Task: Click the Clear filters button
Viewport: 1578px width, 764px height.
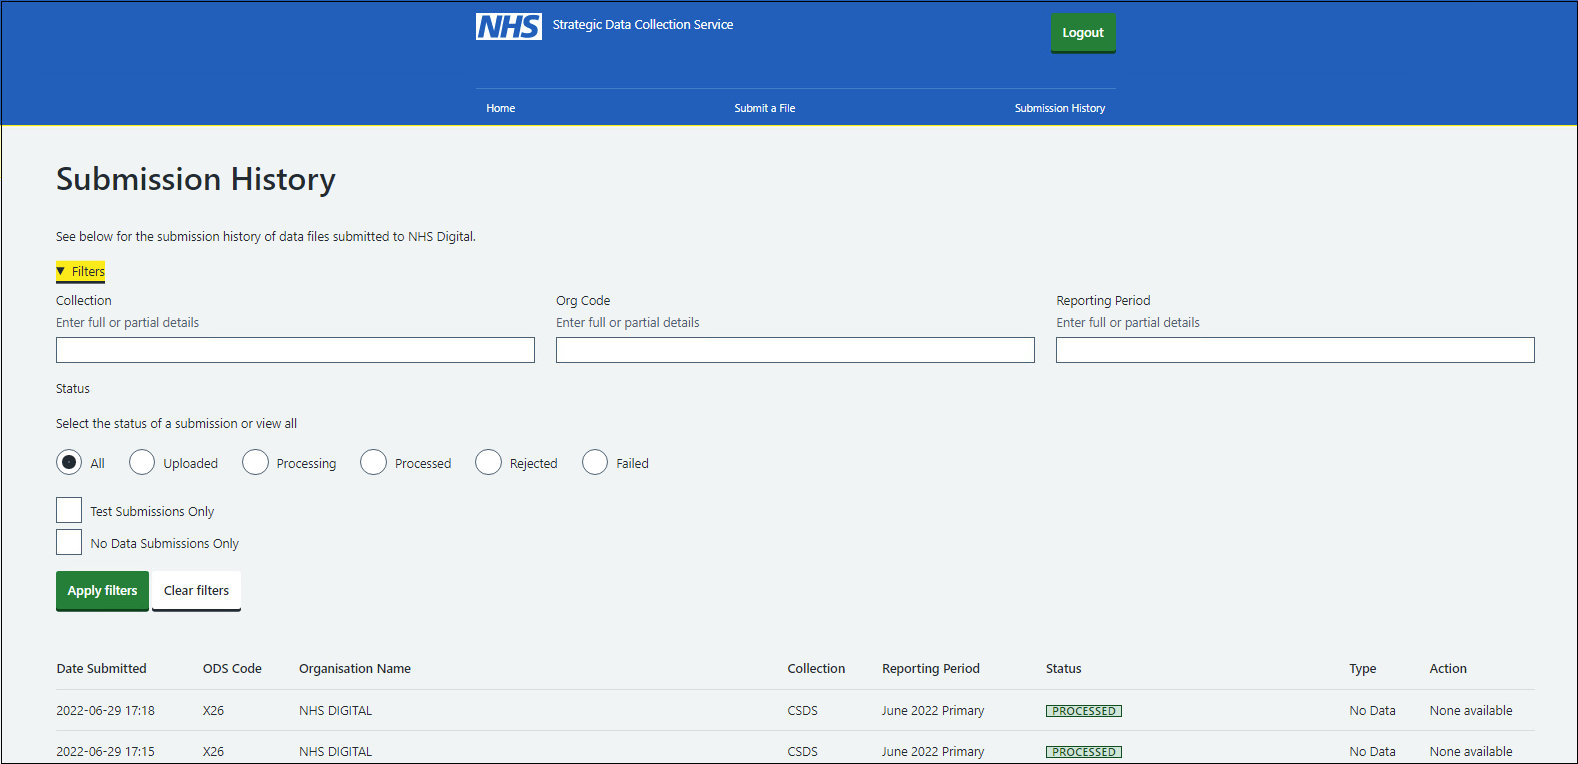Action: click(x=196, y=590)
